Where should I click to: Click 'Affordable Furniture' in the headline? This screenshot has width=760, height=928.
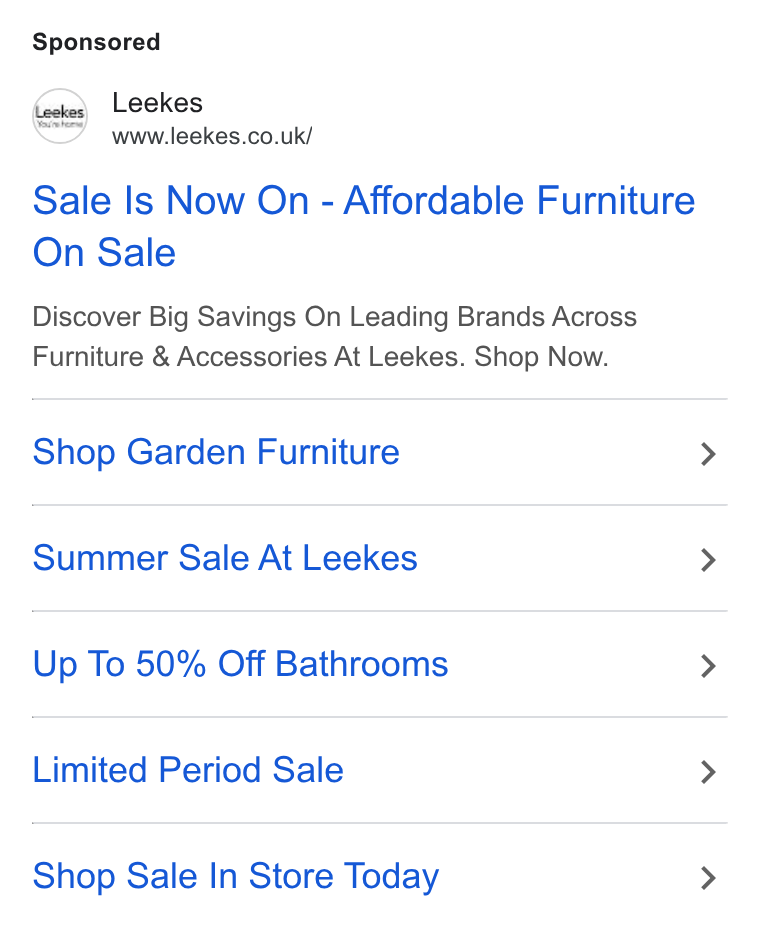pos(519,200)
